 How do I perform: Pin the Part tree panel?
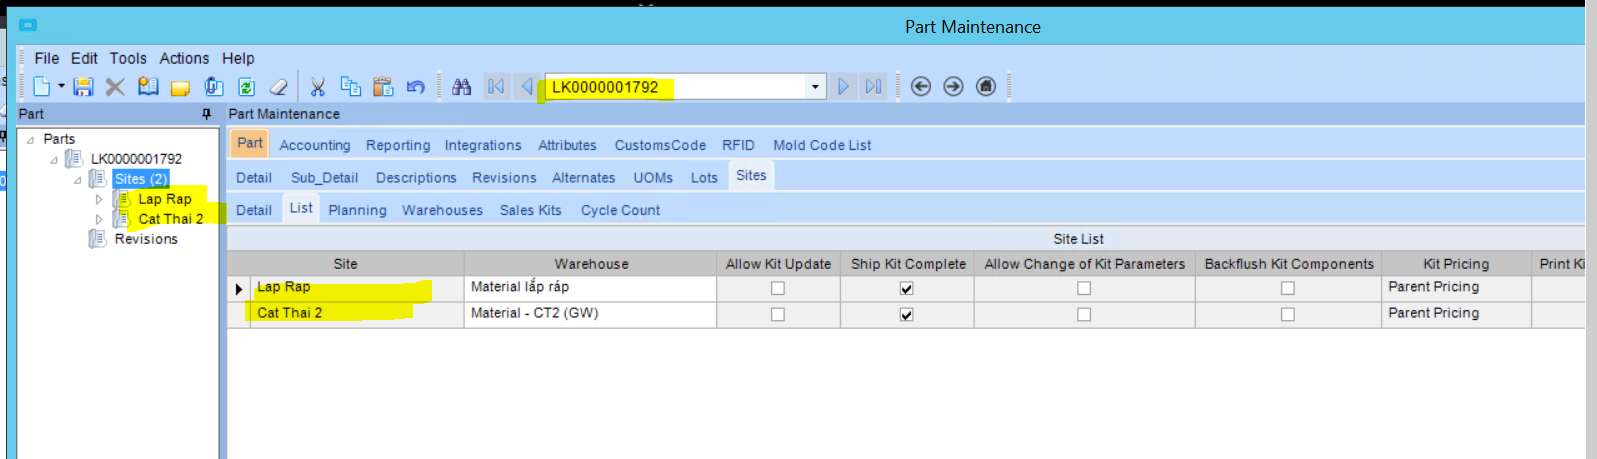pyautogui.click(x=207, y=114)
